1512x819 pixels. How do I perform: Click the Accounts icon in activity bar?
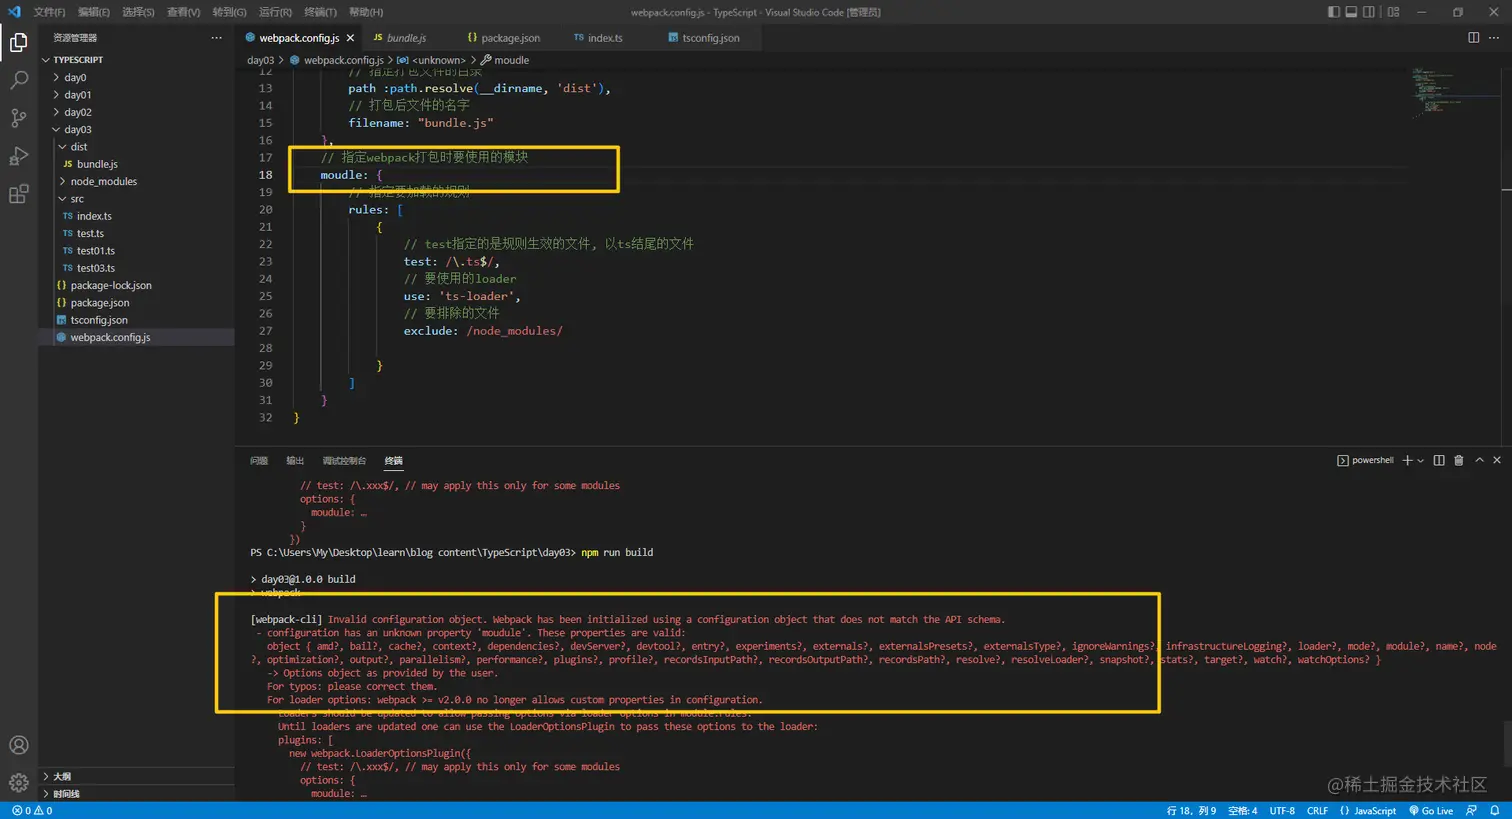tap(18, 745)
